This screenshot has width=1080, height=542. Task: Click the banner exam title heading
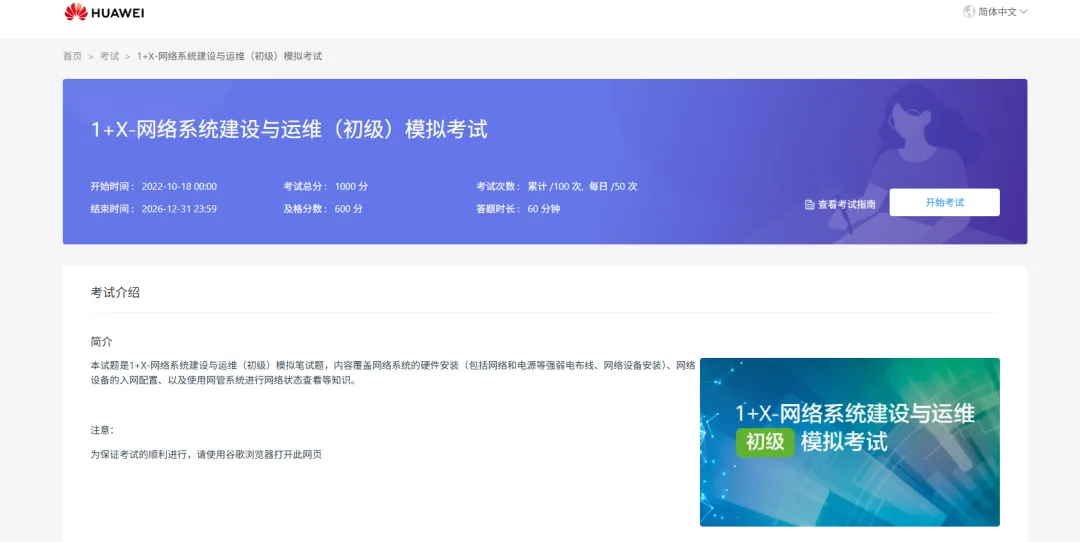coord(289,129)
